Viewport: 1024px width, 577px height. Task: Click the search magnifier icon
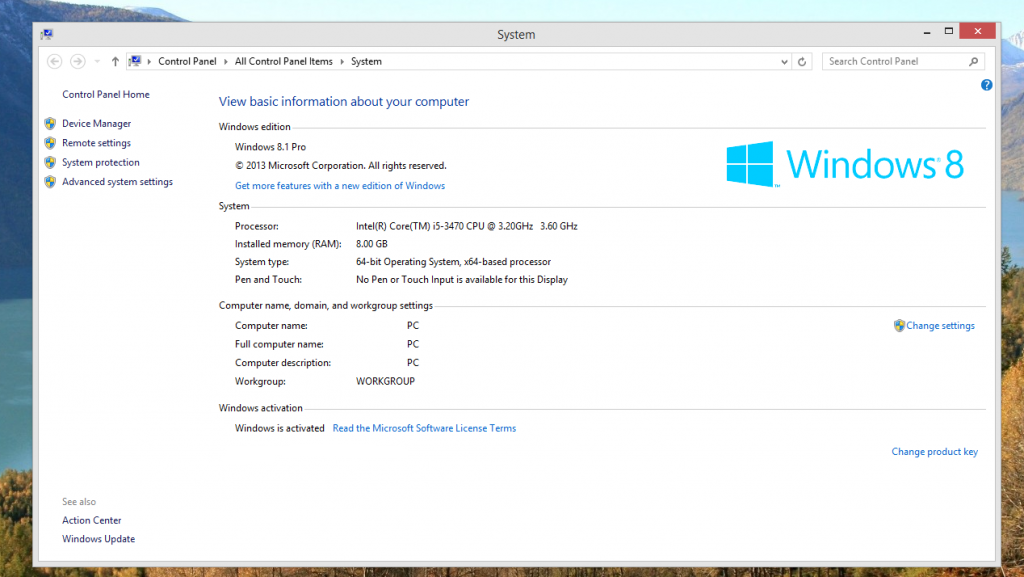(974, 61)
